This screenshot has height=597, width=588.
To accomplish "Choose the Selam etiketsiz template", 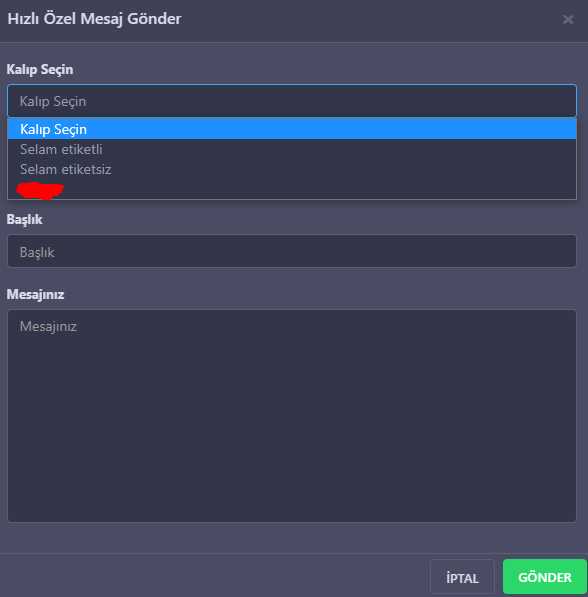I will 292,169.
